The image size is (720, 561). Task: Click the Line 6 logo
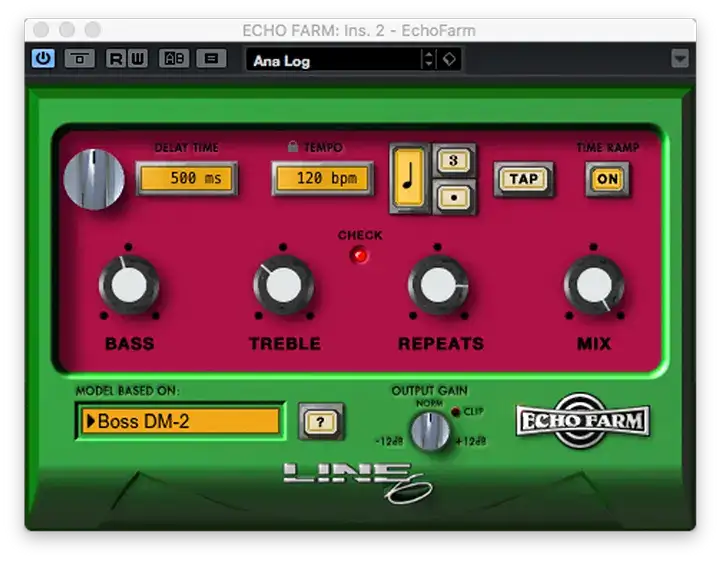[359, 482]
